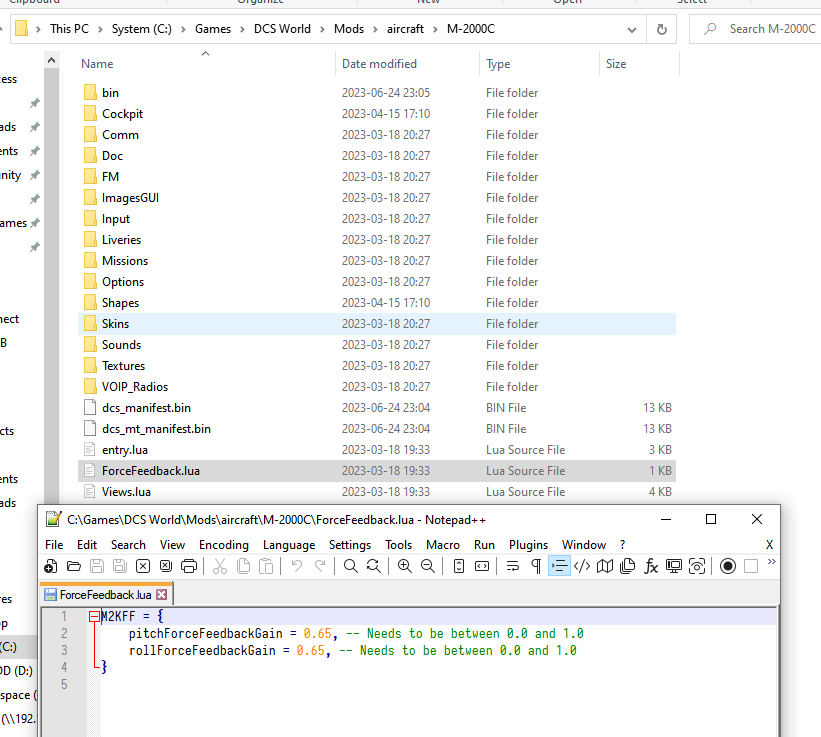
Task: Sort files by Date modified column
Action: coord(407,64)
